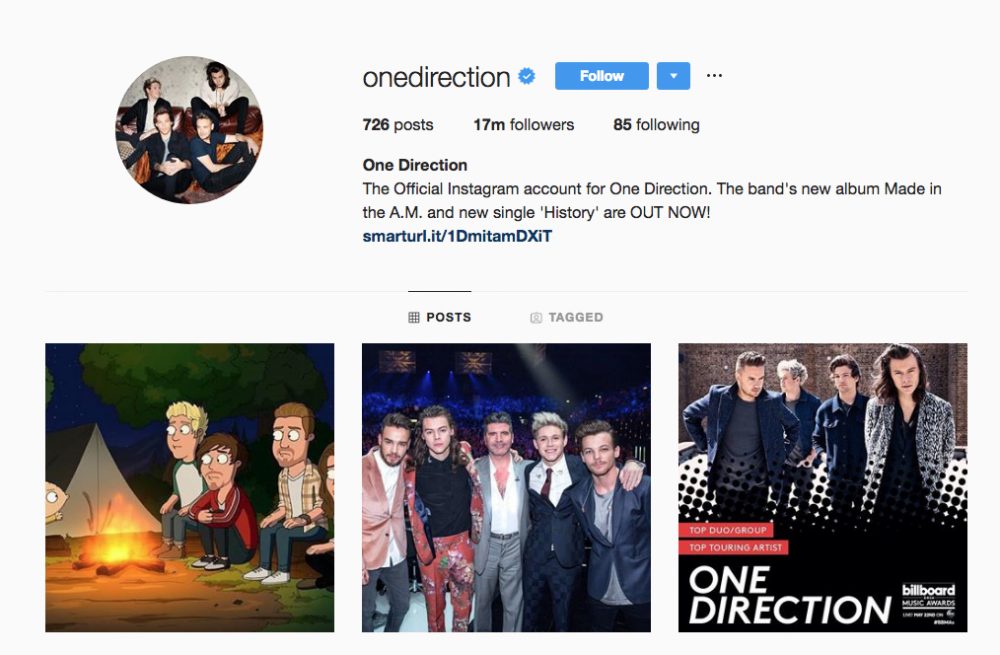This screenshot has height=655, width=1000.
Task: Switch to the POSTS tab
Action: tap(440, 317)
